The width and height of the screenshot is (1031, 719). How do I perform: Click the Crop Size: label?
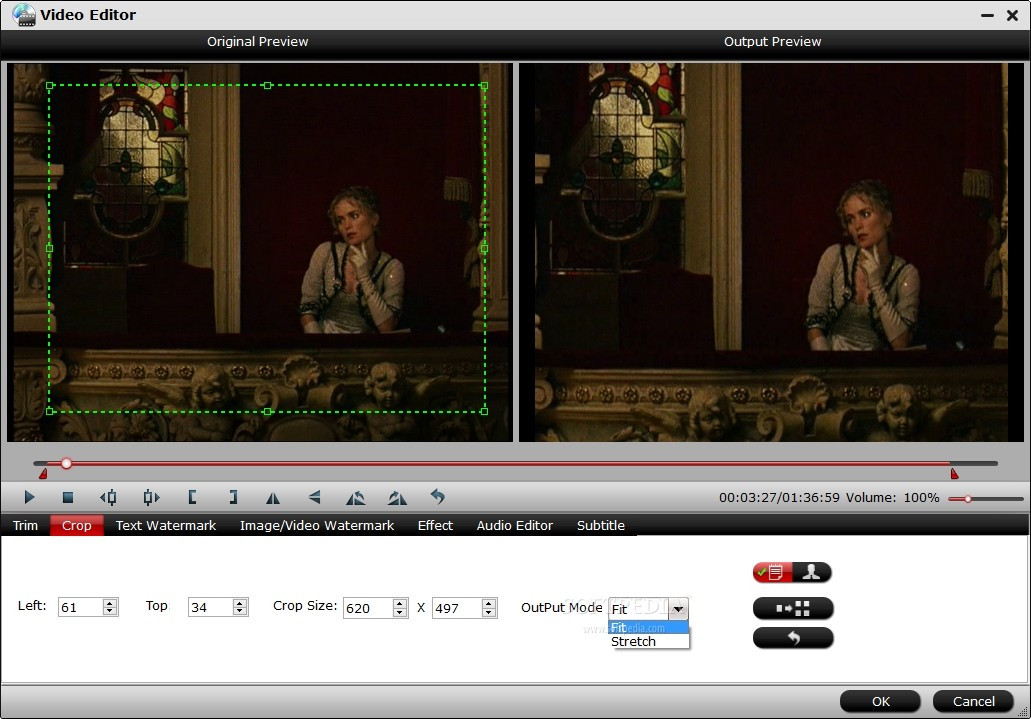click(305, 605)
